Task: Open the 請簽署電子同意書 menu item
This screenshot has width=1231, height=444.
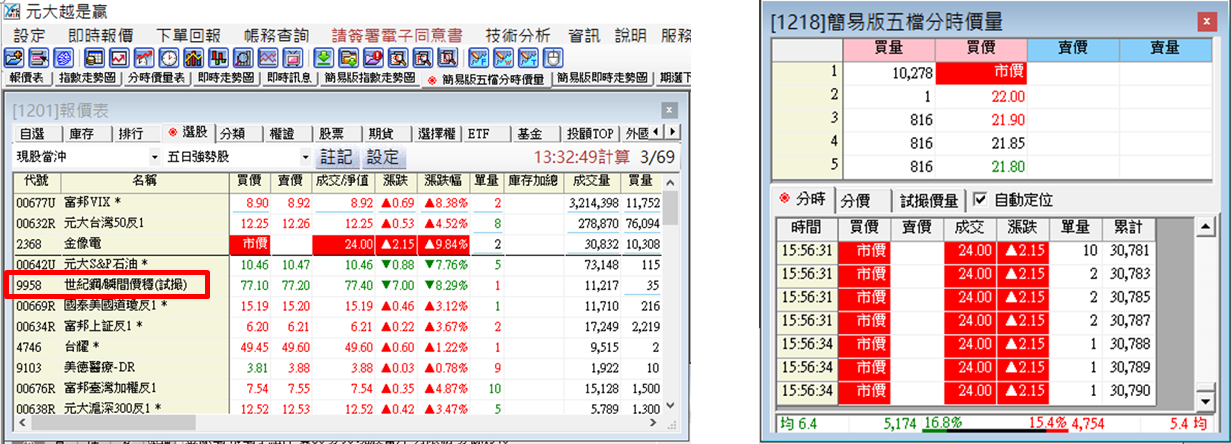Action: click(395, 35)
